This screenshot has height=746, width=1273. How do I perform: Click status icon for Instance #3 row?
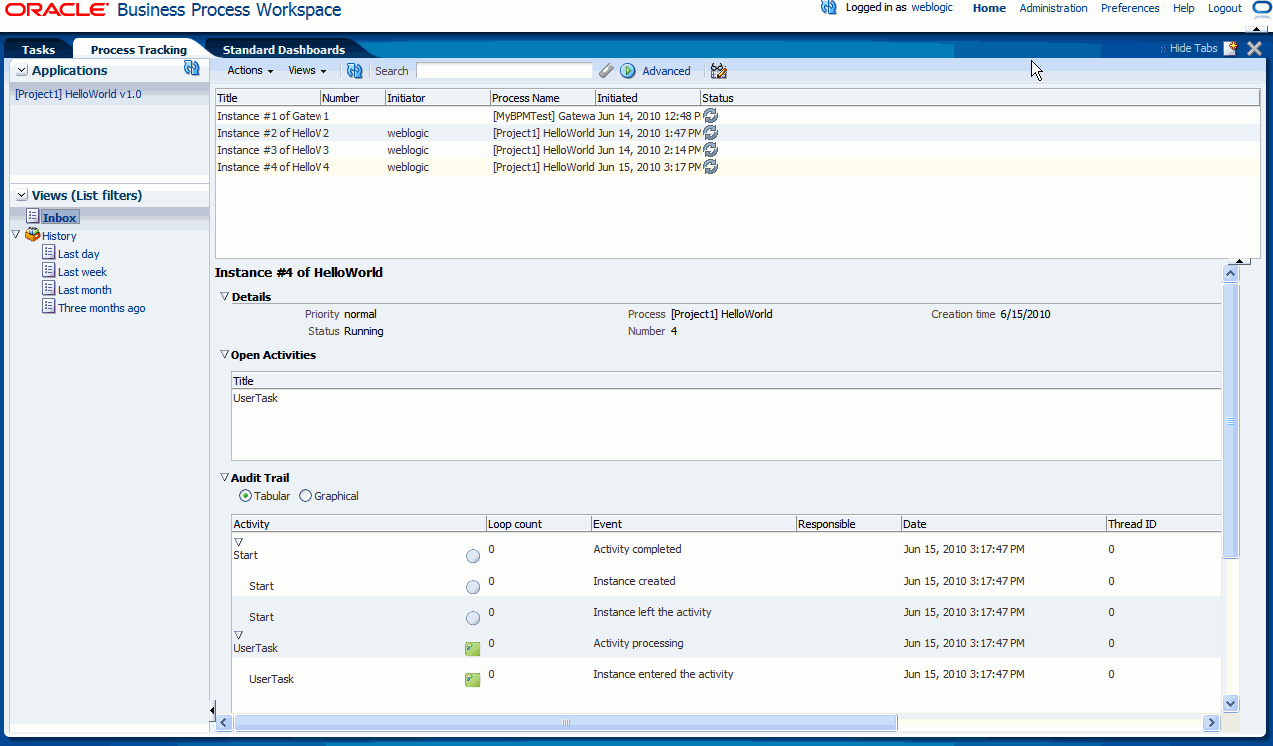(710, 150)
